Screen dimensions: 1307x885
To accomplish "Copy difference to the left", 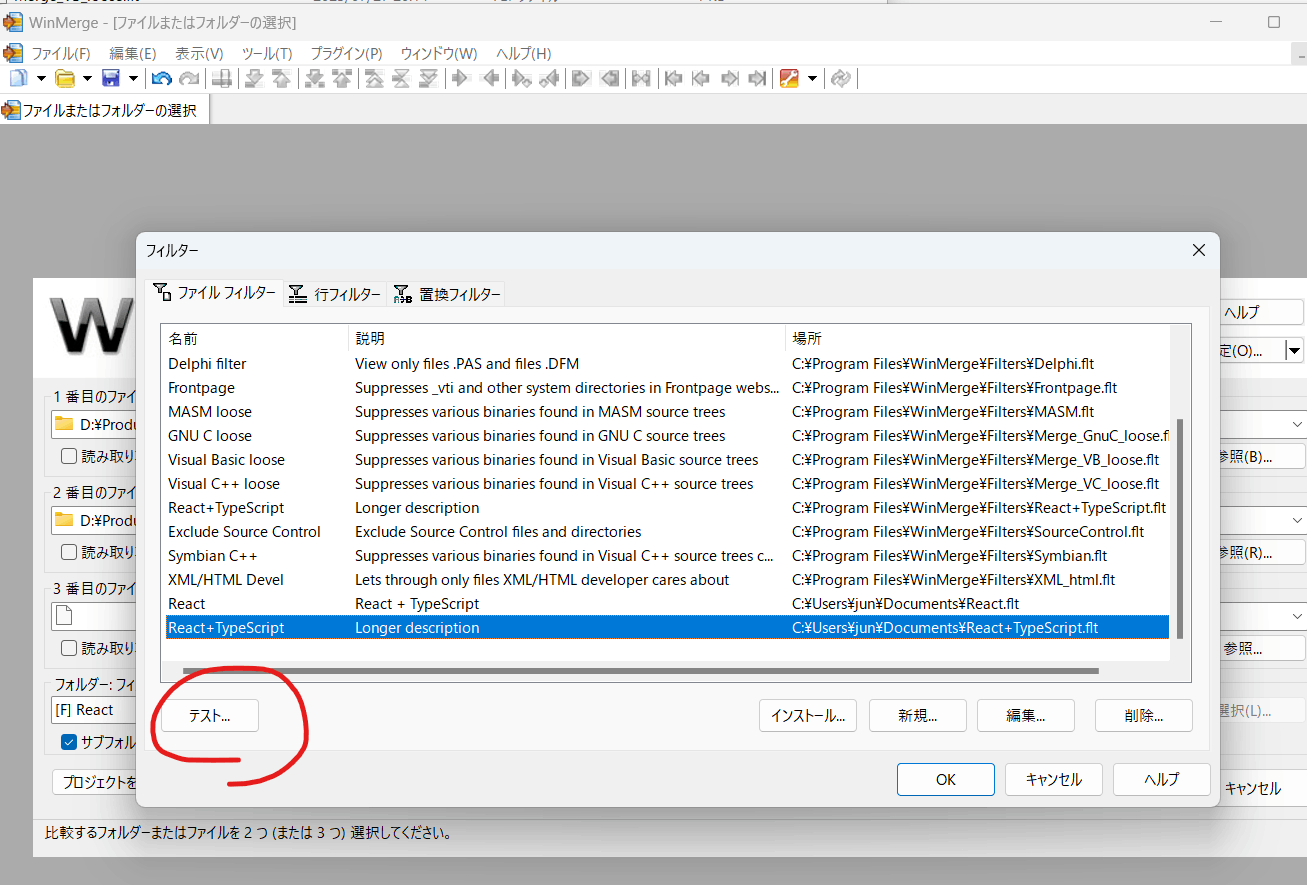I will click(490, 78).
